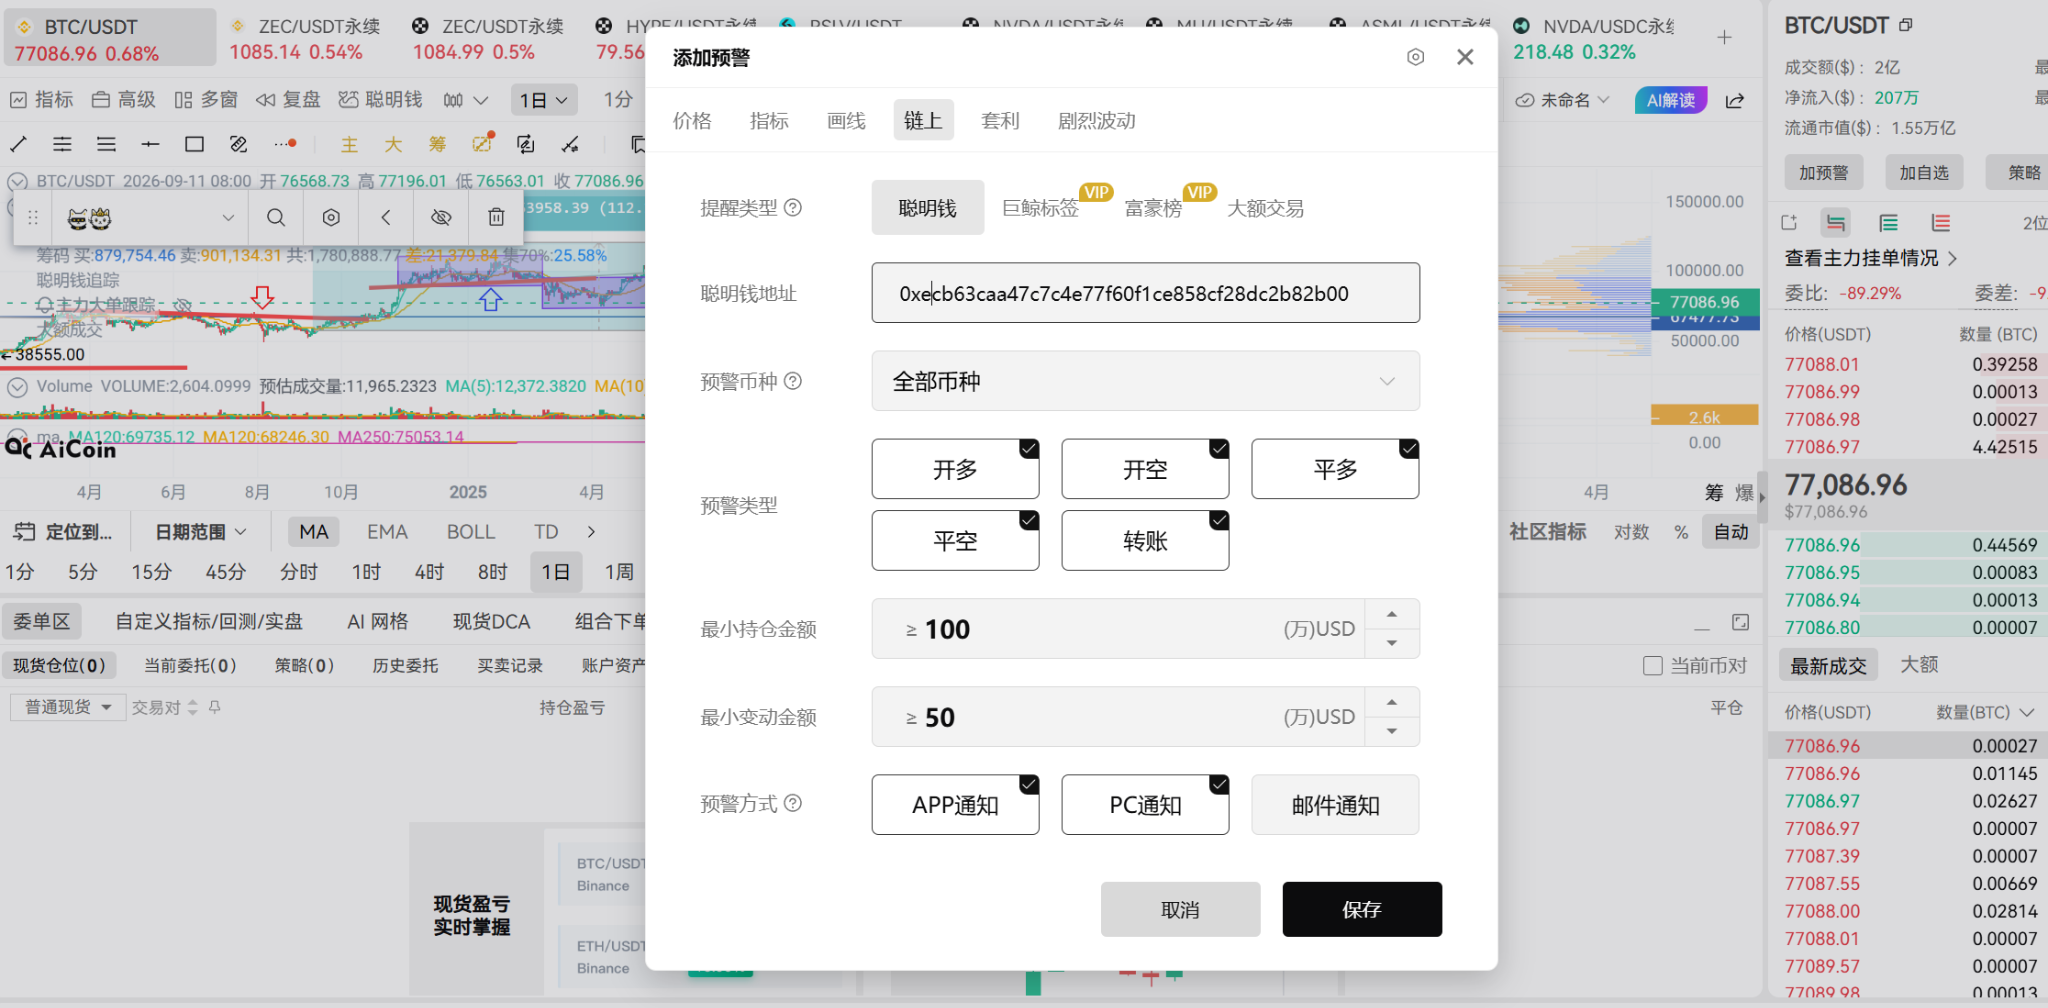Delete with the trash icon in floating toolbar
Viewport: 2048px width, 1008px height.
pyautogui.click(x=496, y=217)
